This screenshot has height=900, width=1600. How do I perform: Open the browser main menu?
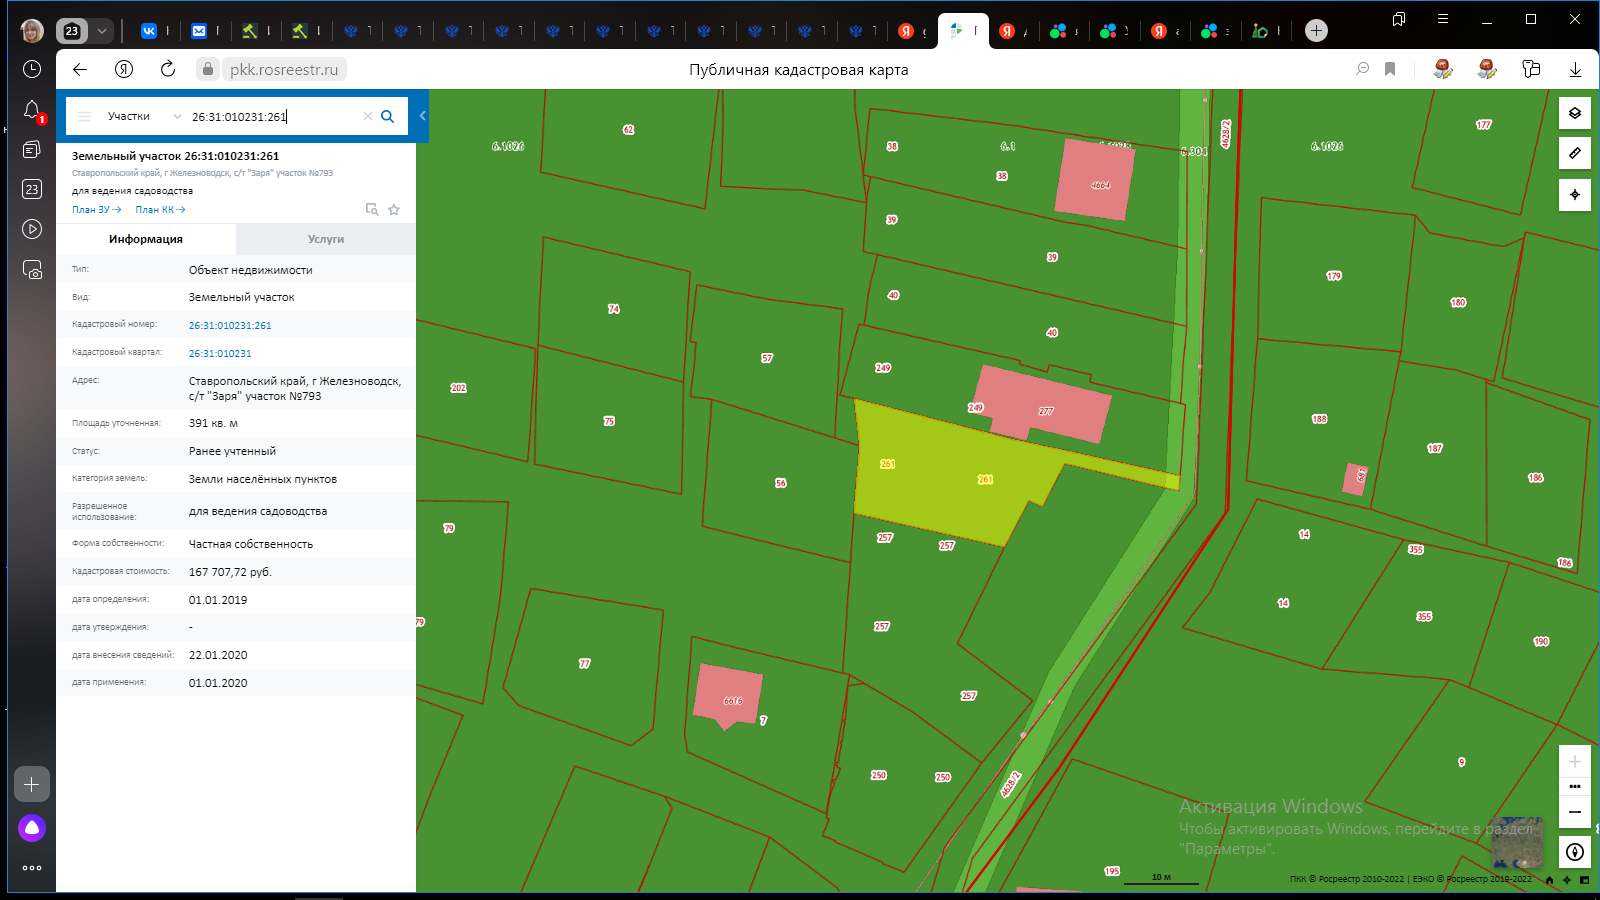[x=1443, y=19]
